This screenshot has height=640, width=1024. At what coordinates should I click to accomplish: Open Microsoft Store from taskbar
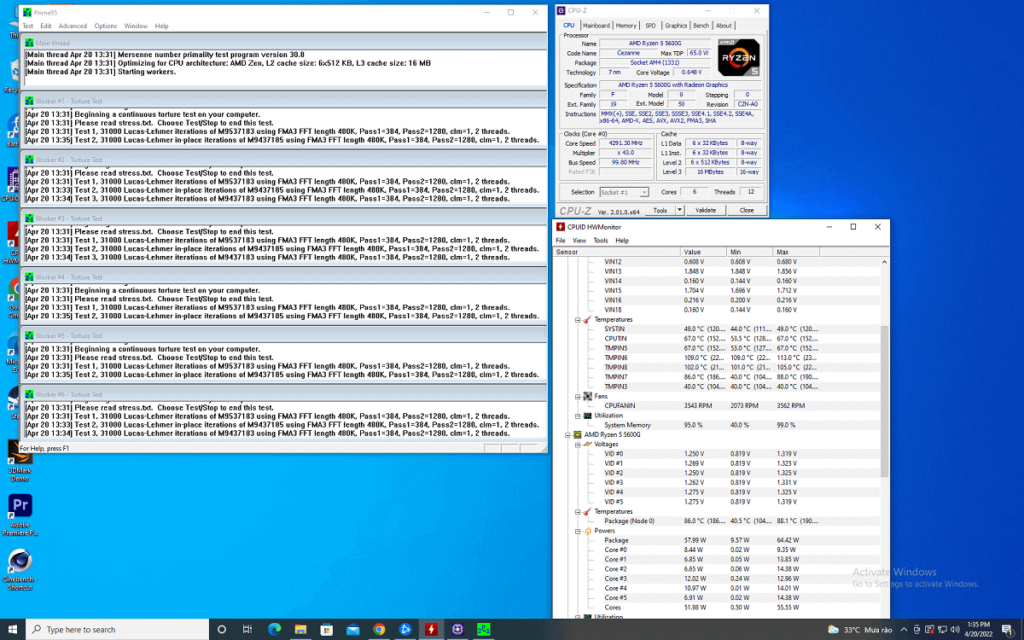[327, 629]
